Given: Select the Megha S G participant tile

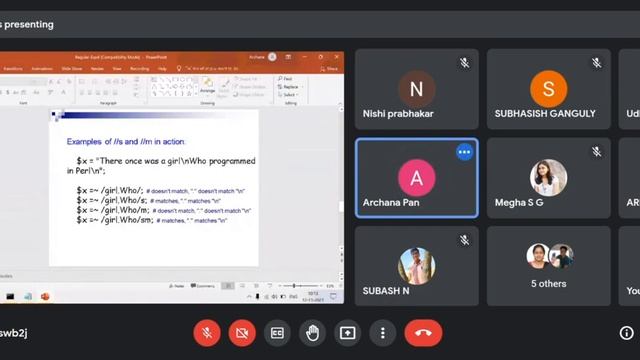Looking at the screenshot, I should pyautogui.click(x=549, y=178).
